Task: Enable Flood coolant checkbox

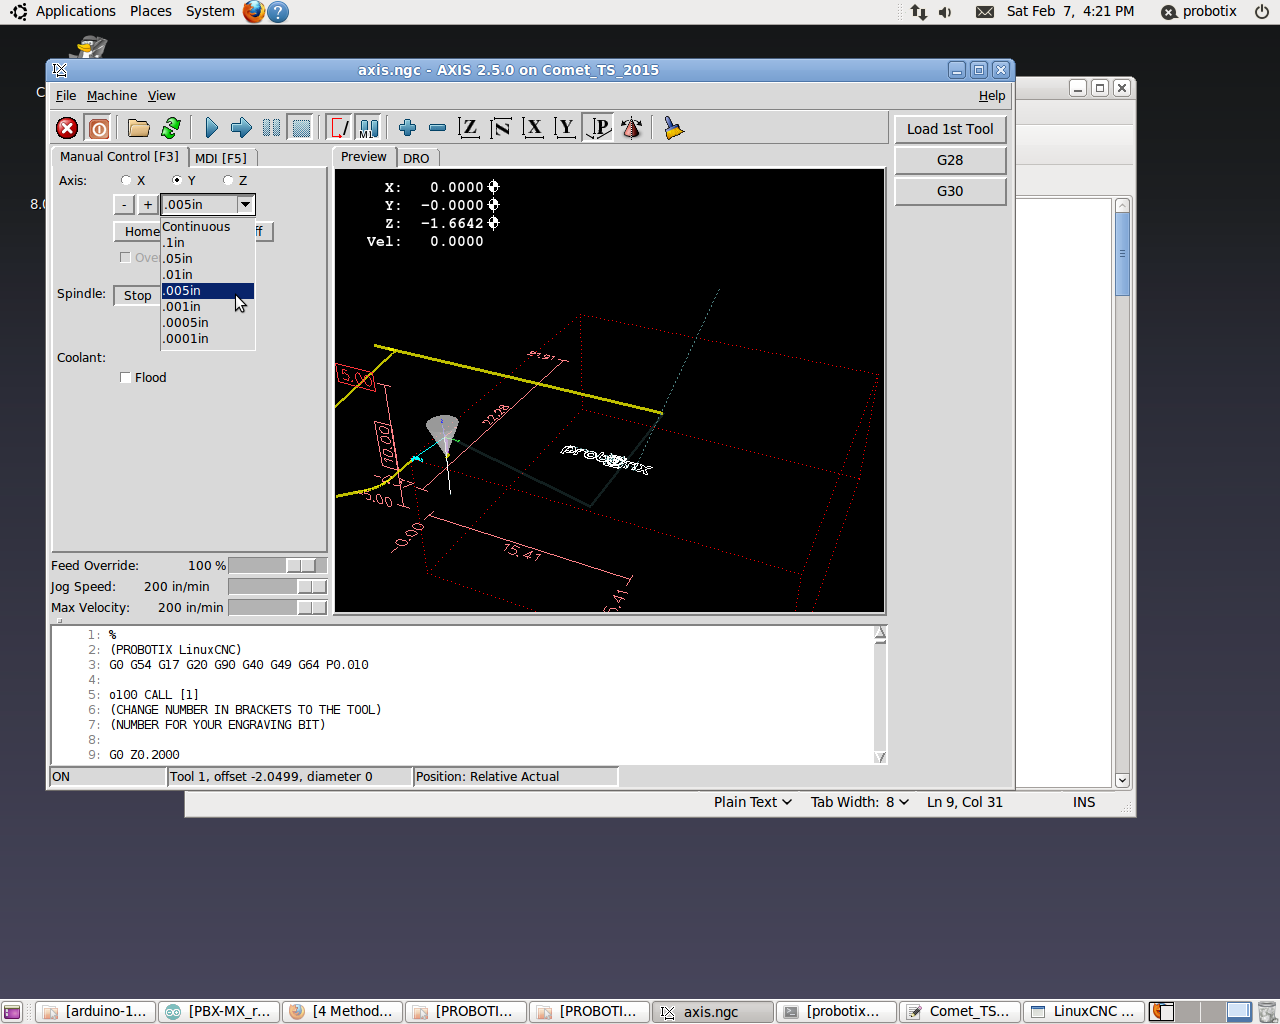Action: pyautogui.click(x=126, y=378)
